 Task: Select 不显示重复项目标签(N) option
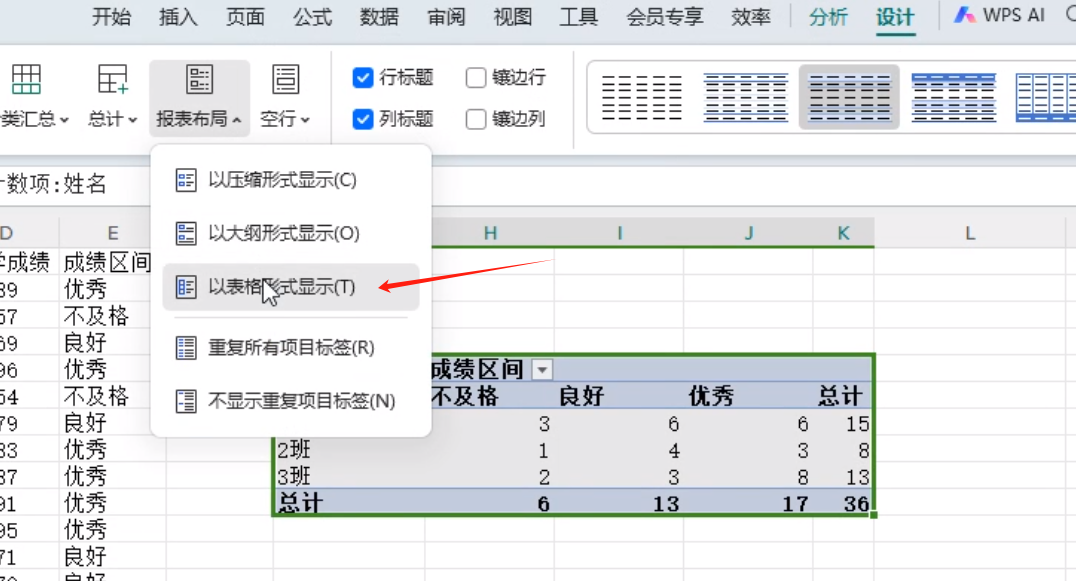point(291,401)
